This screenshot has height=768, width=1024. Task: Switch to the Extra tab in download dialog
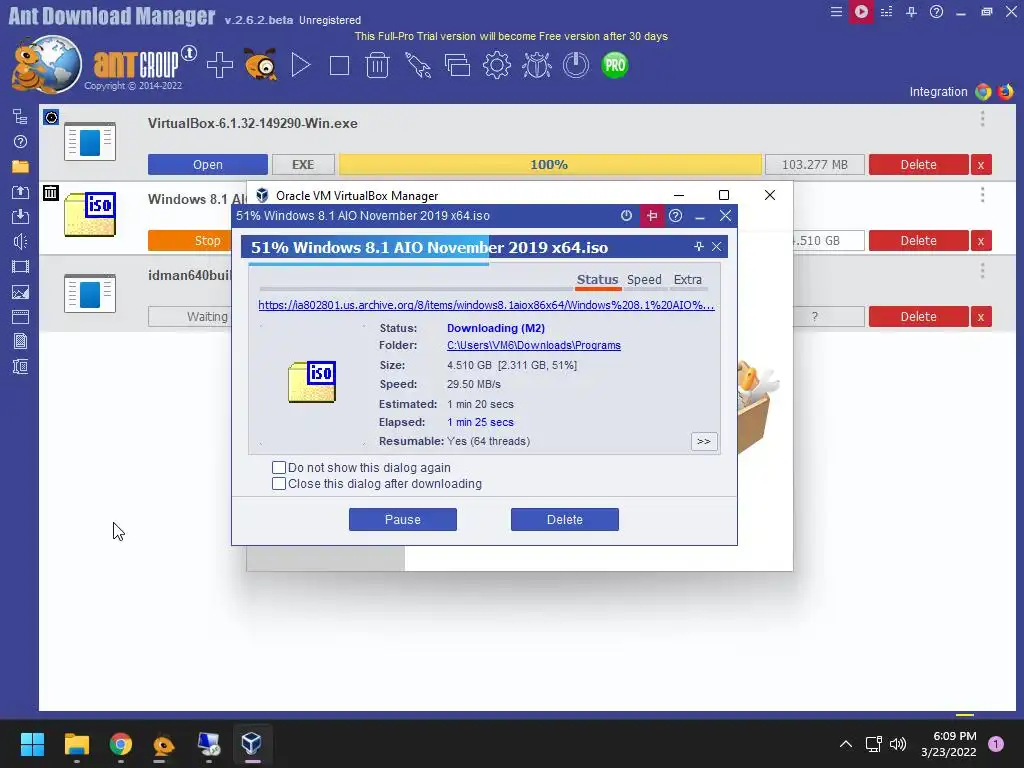pyautogui.click(x=688, y=280)
